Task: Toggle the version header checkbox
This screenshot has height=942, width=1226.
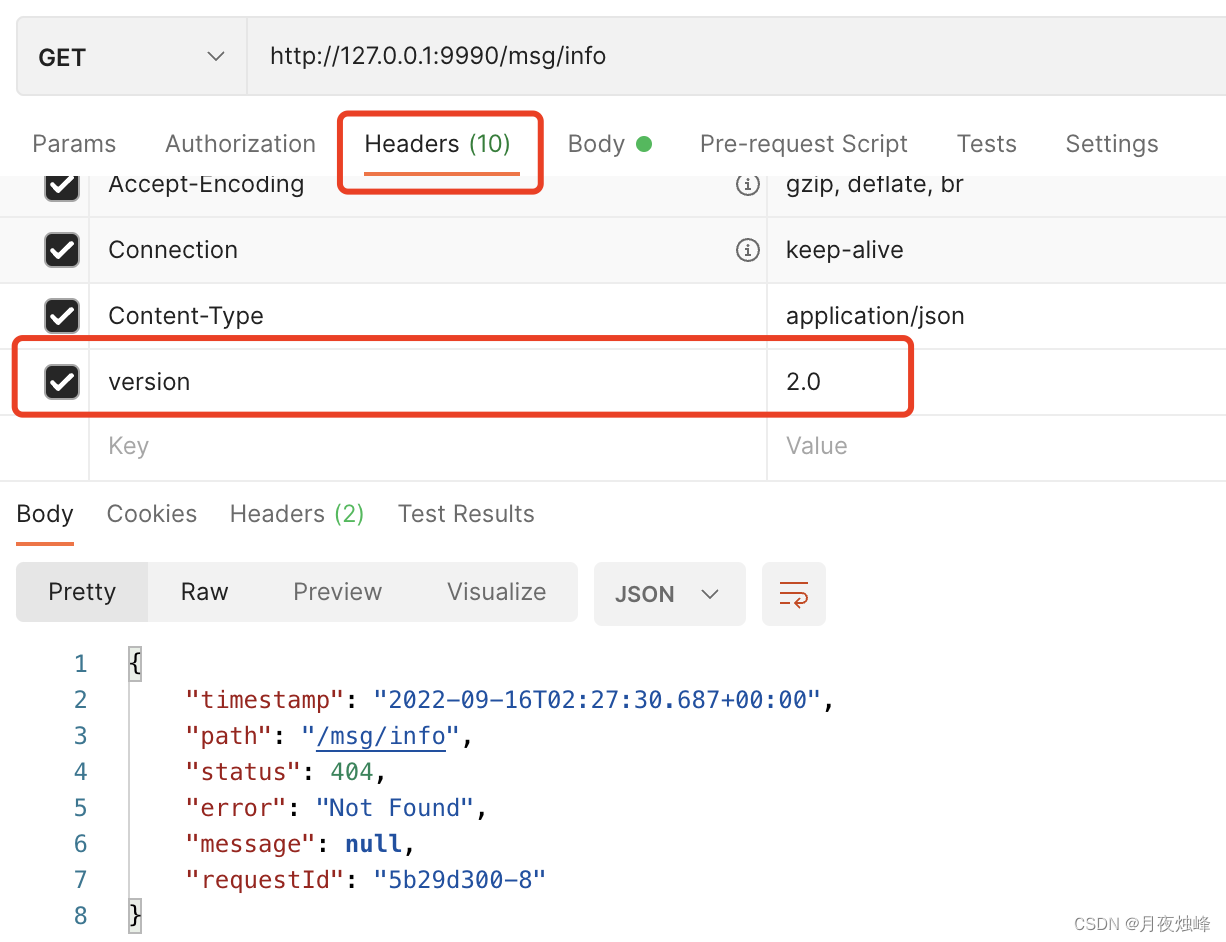Action: (62, 381)
